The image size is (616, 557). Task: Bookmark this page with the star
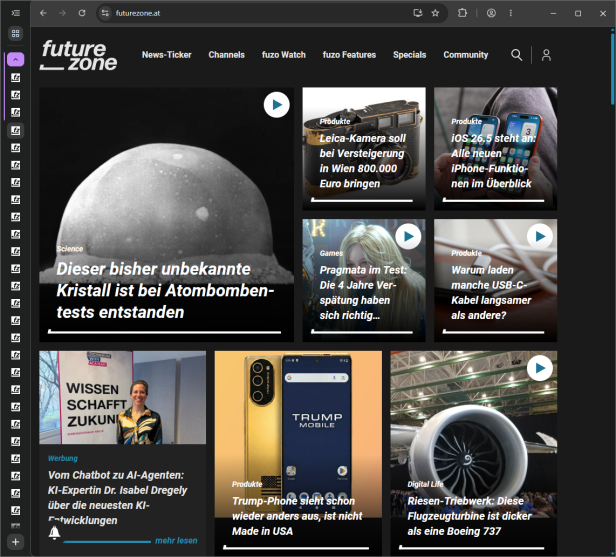tap(435, 13)
